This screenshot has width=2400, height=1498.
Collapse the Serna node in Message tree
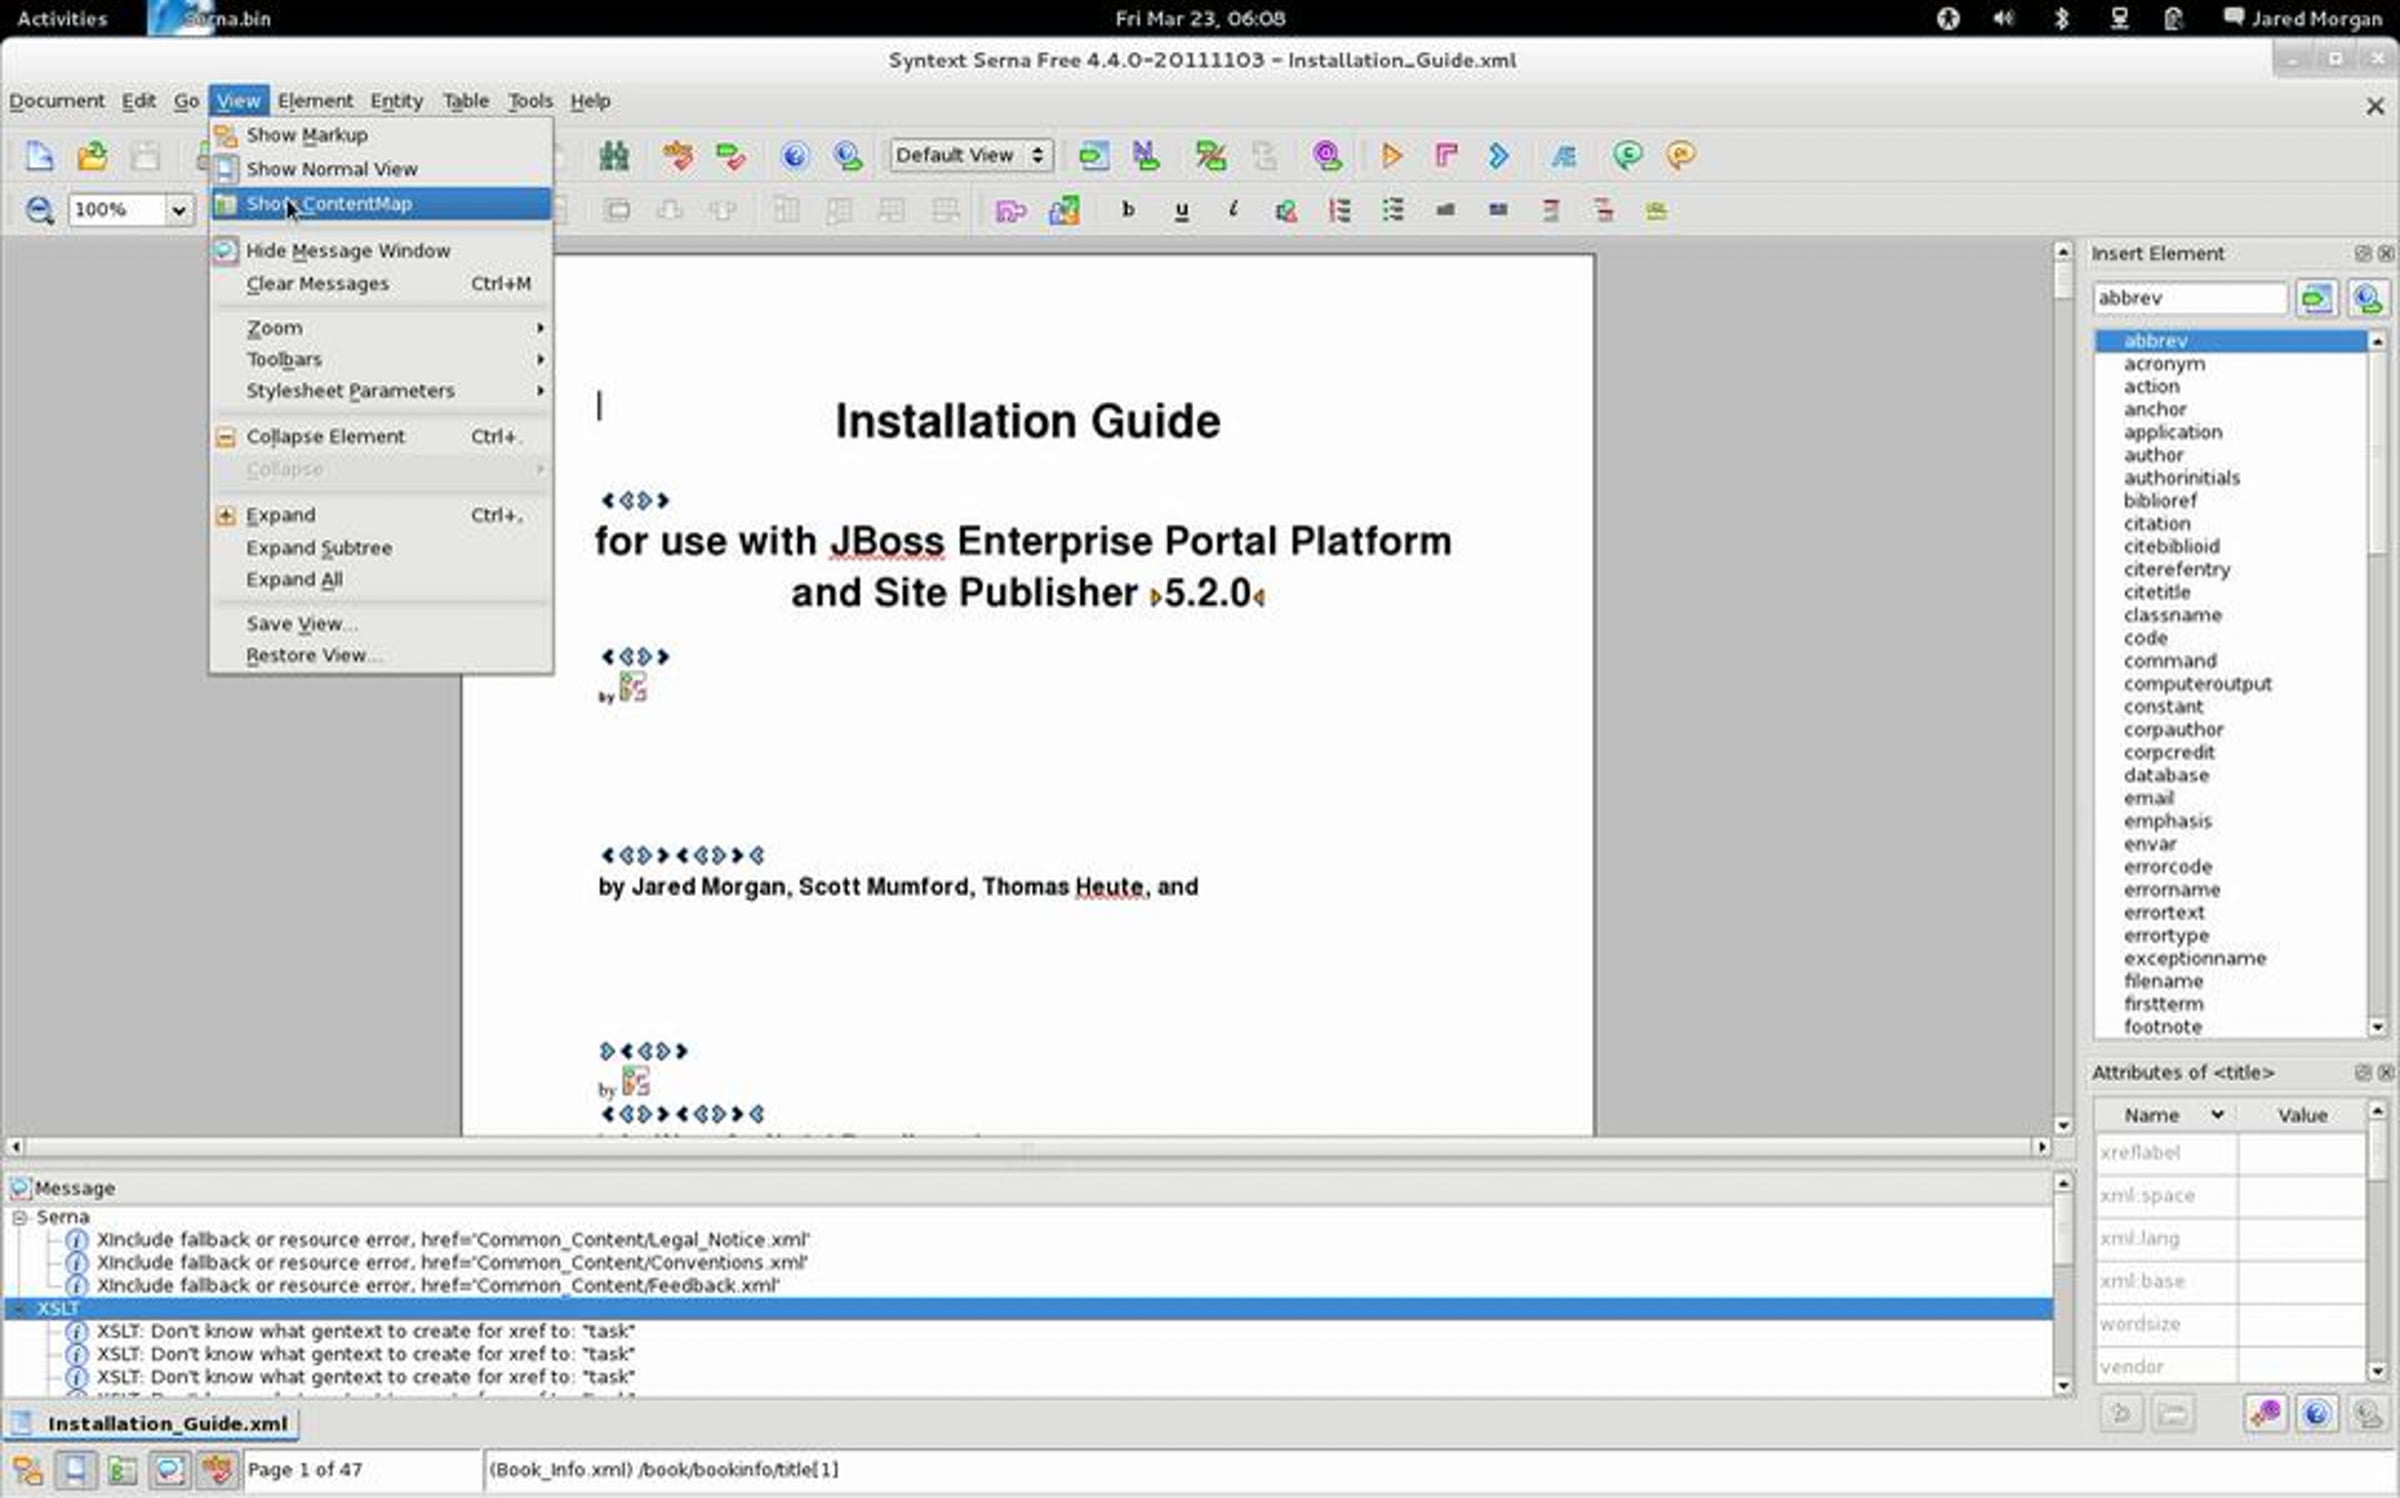pos(19,1217)
